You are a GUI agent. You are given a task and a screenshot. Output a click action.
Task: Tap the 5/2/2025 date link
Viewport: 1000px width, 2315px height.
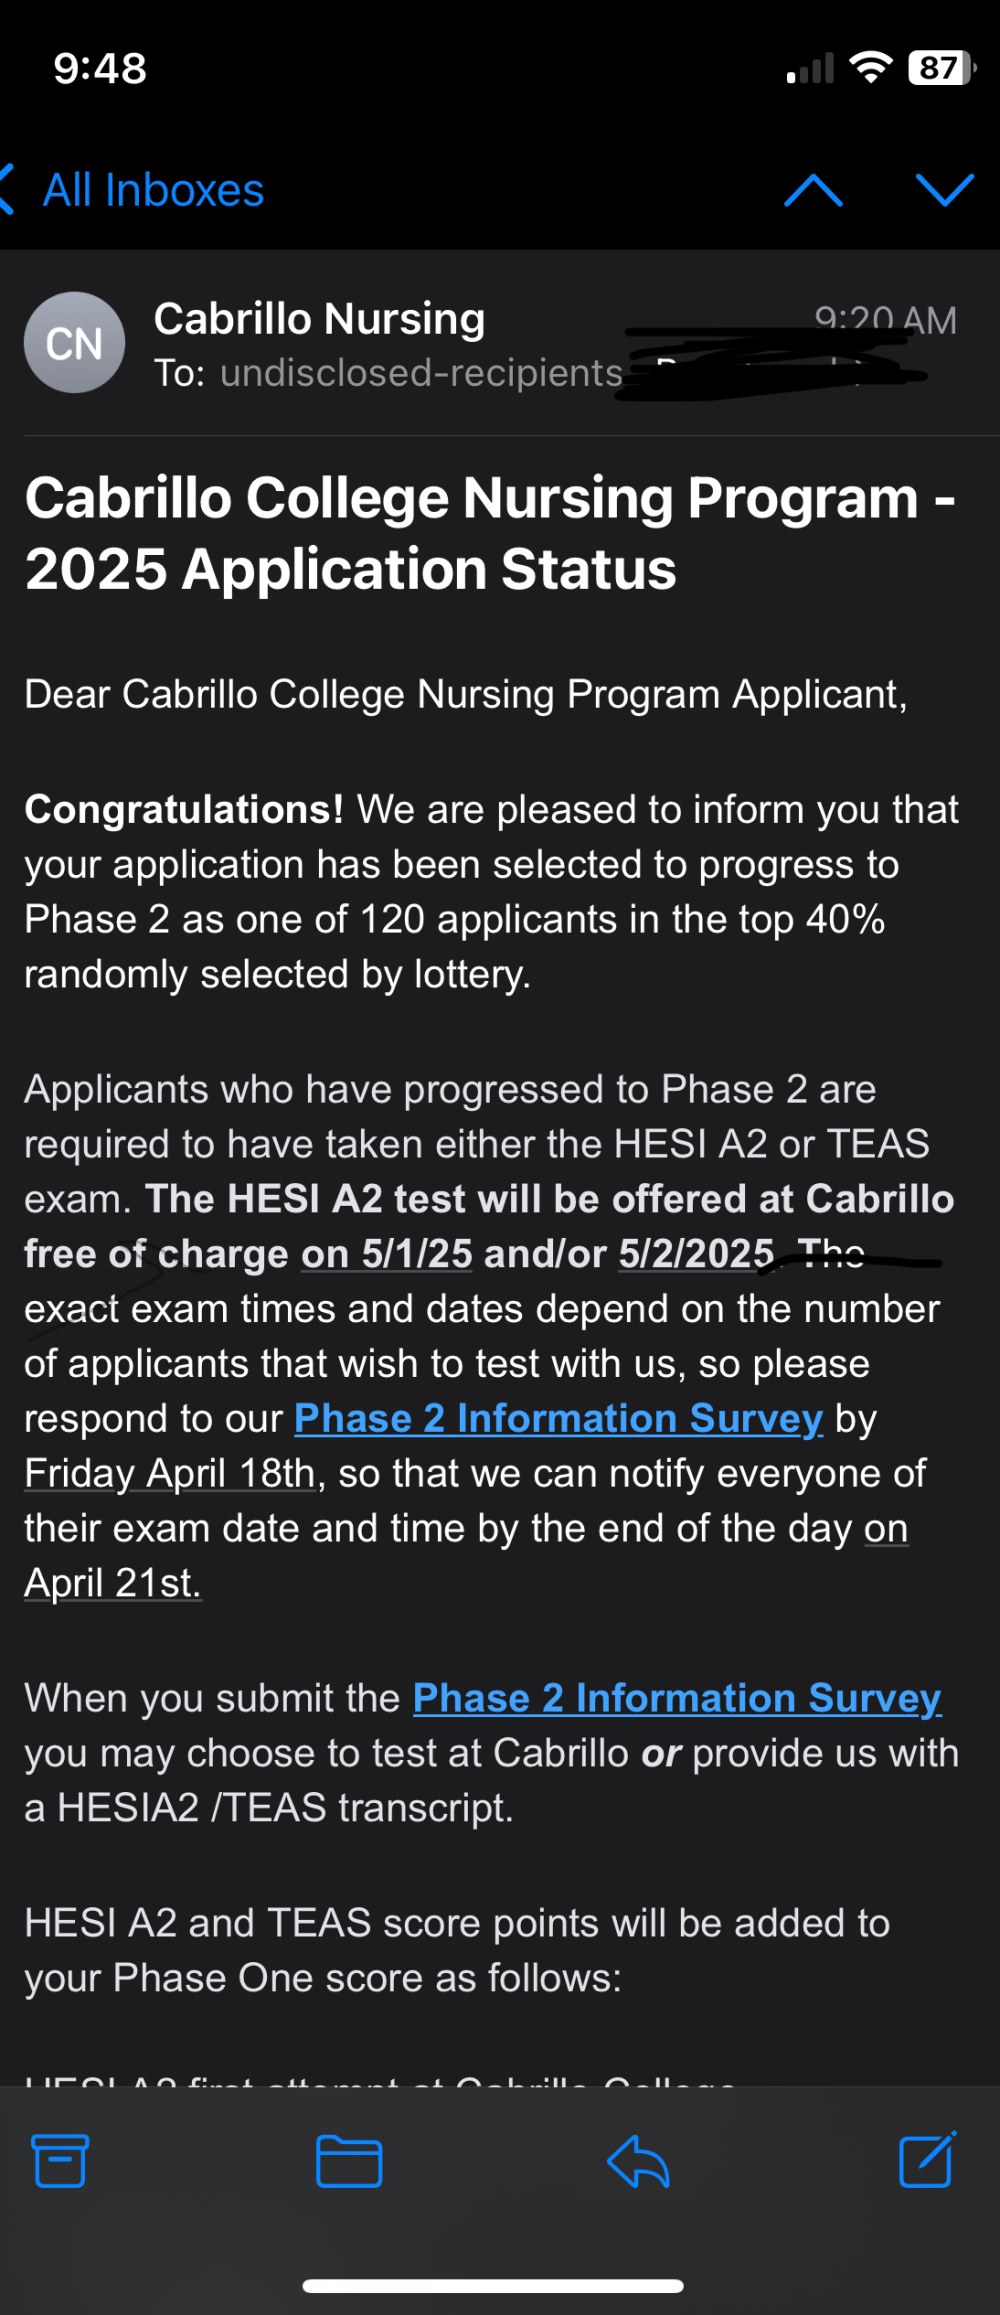(x=697, y=1254)
